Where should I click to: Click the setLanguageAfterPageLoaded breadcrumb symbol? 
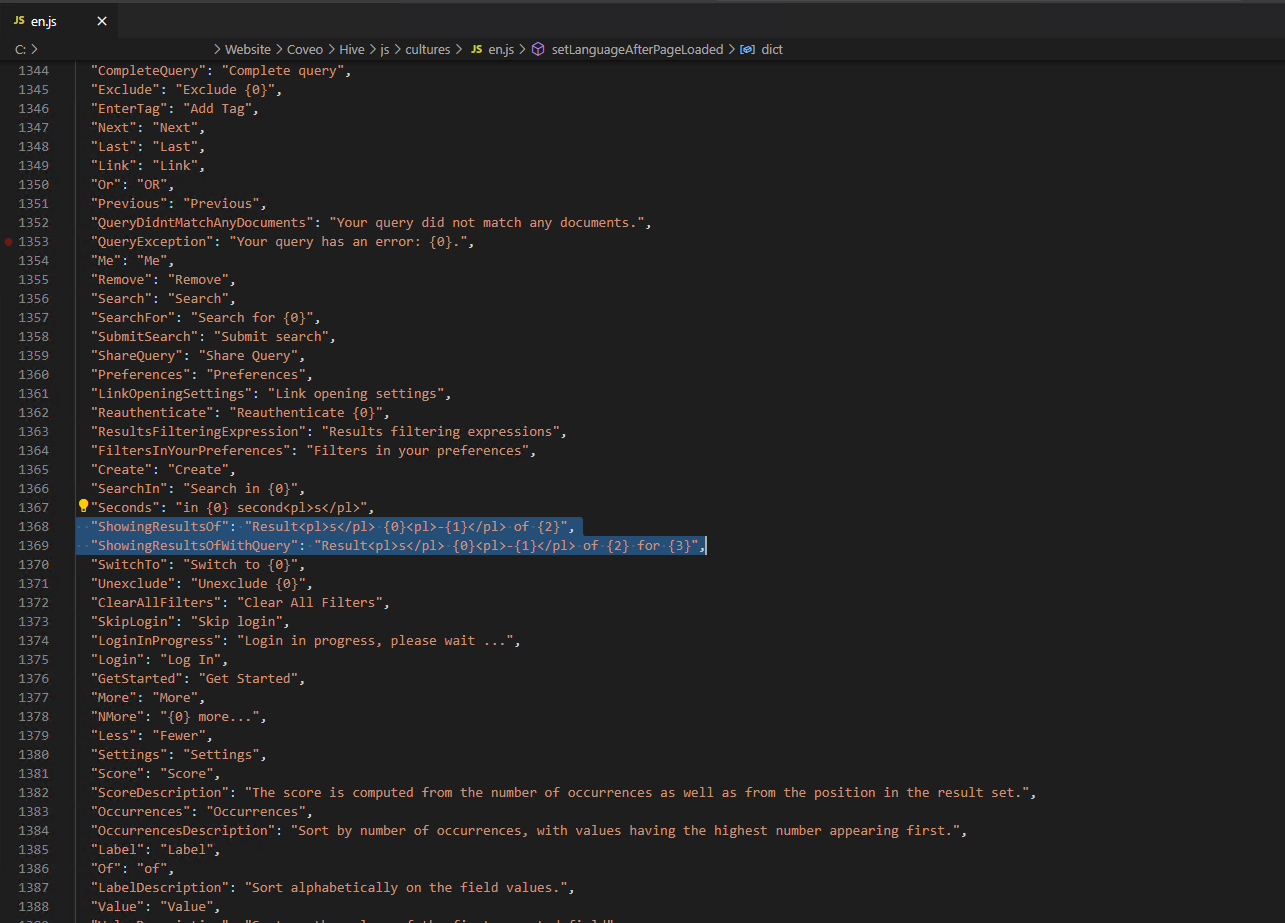(637, 49)
